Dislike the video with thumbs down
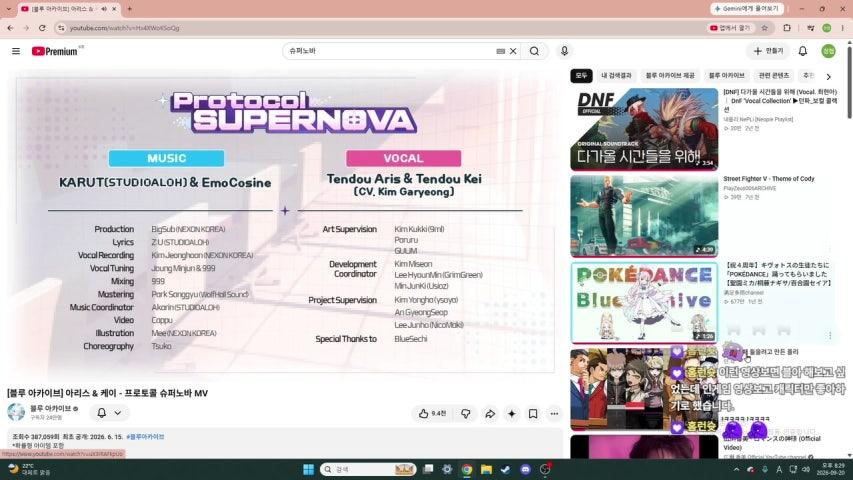 [466, 414]
